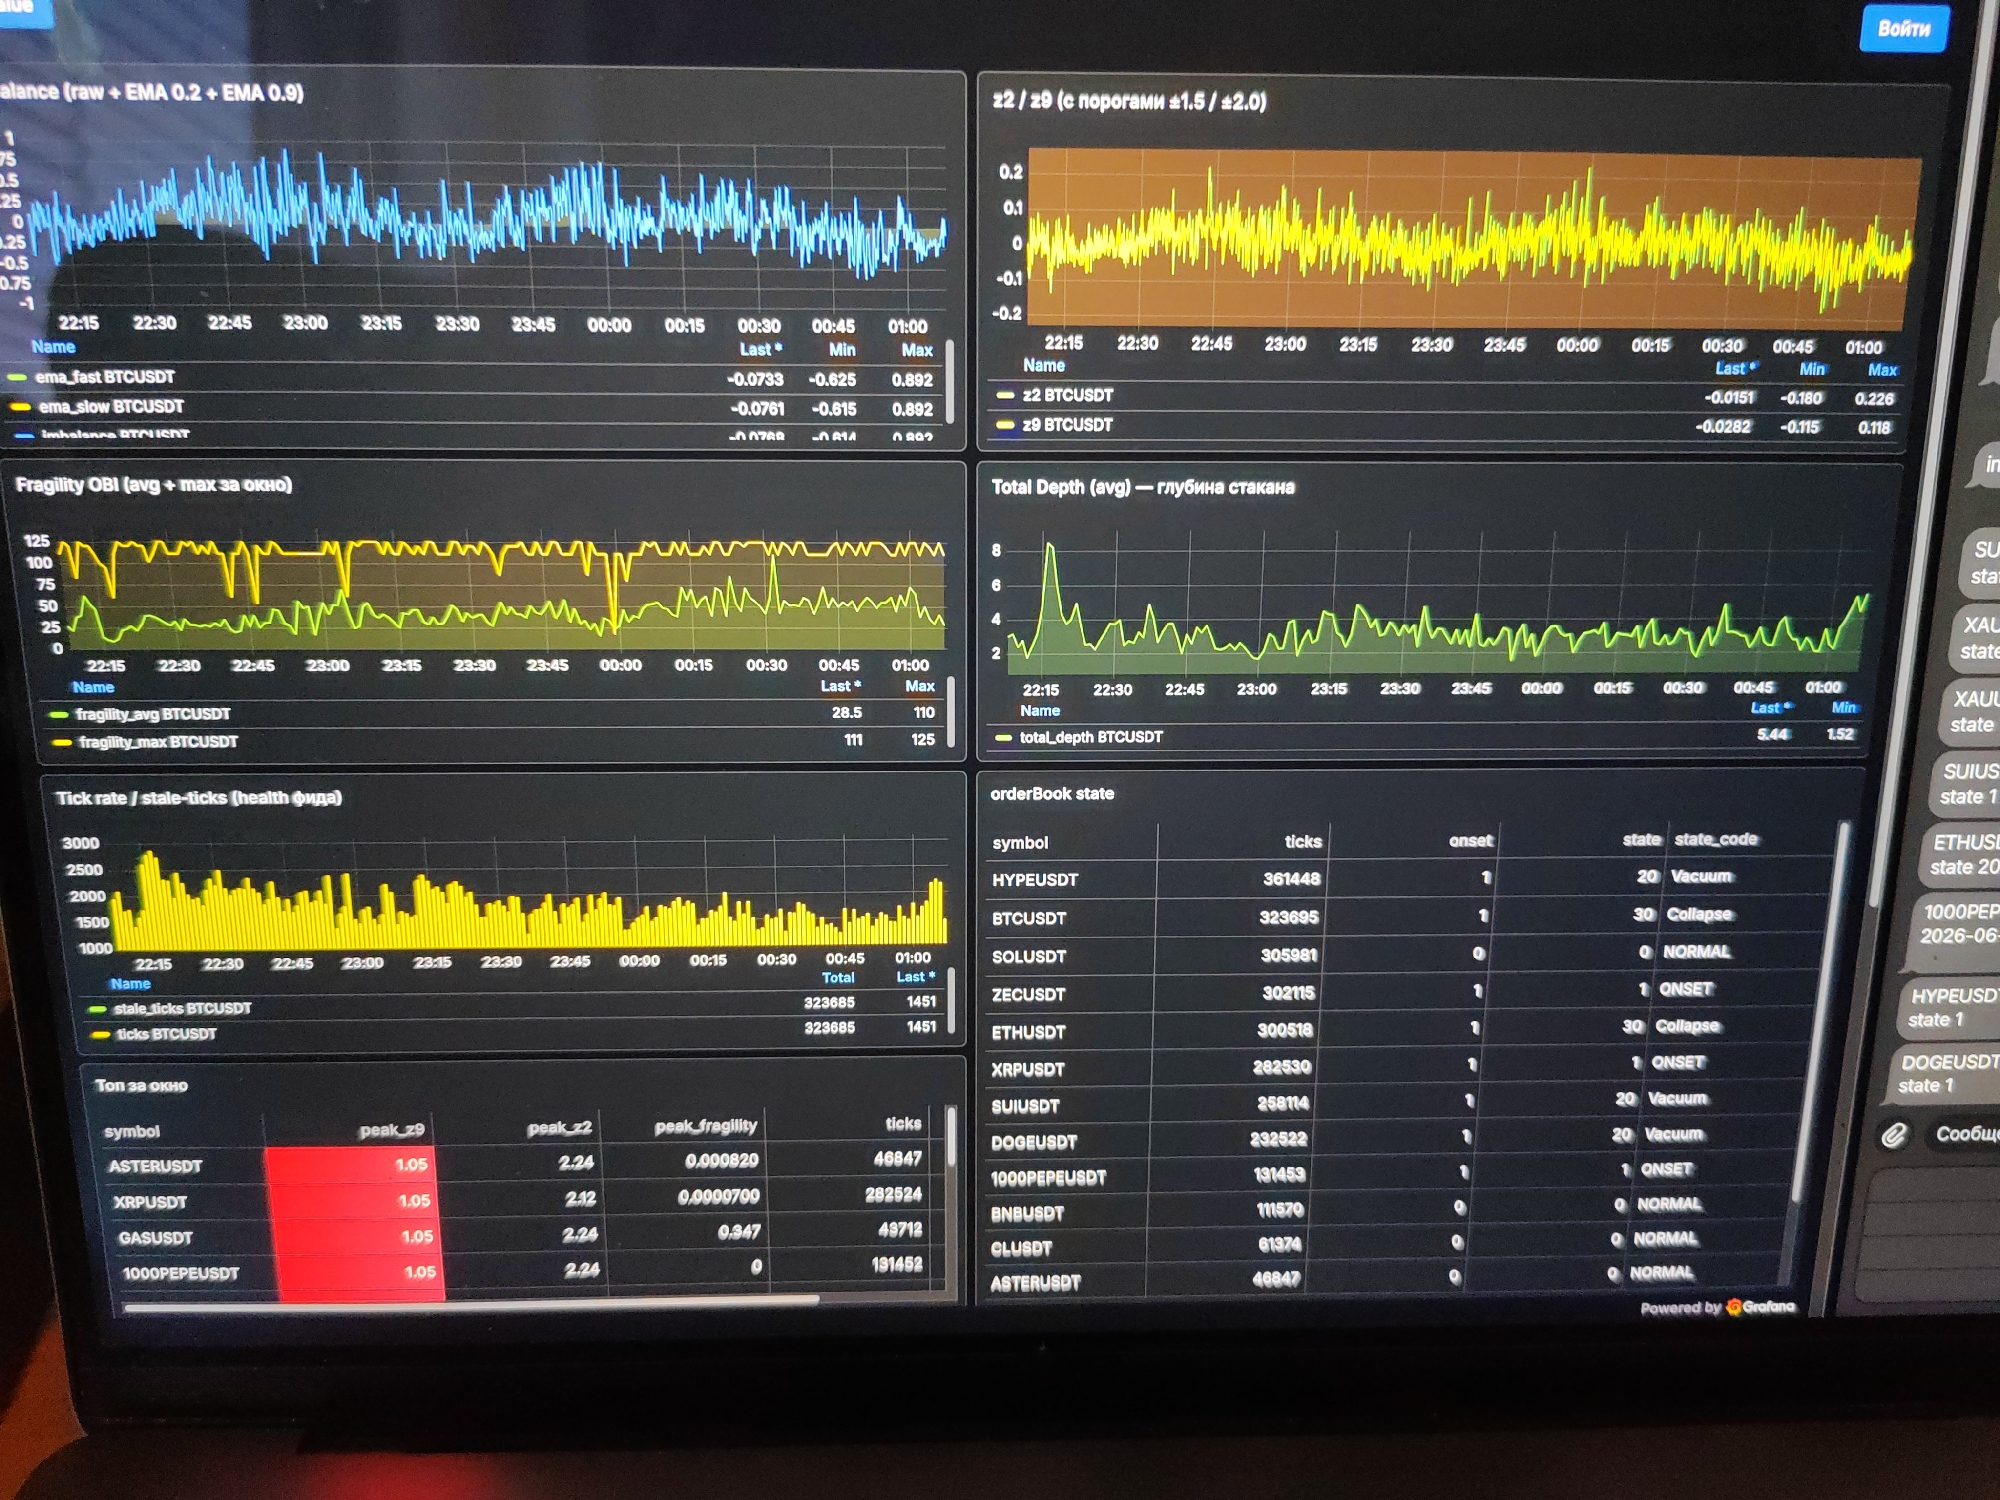Select BTCUSDT symbol cell in orderBook state table
The image size is (2000, 1500).
1029,918
